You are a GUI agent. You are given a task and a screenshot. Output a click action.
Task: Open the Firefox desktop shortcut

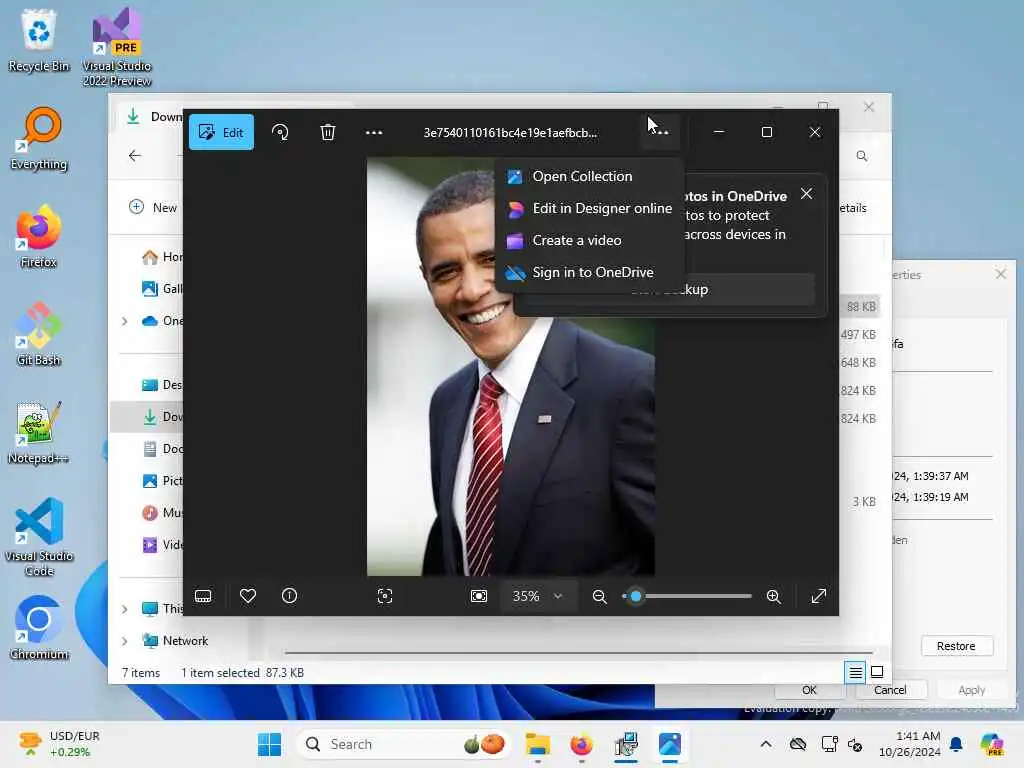[x=39, y=236]
